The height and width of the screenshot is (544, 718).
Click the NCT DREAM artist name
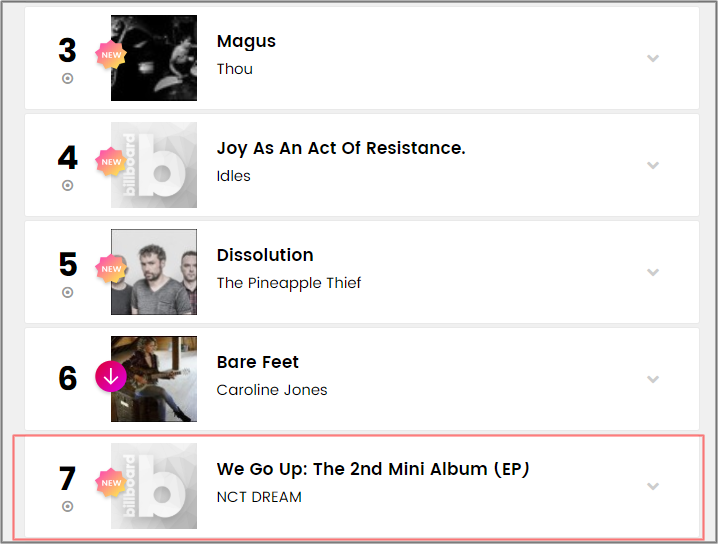point(259,497)
